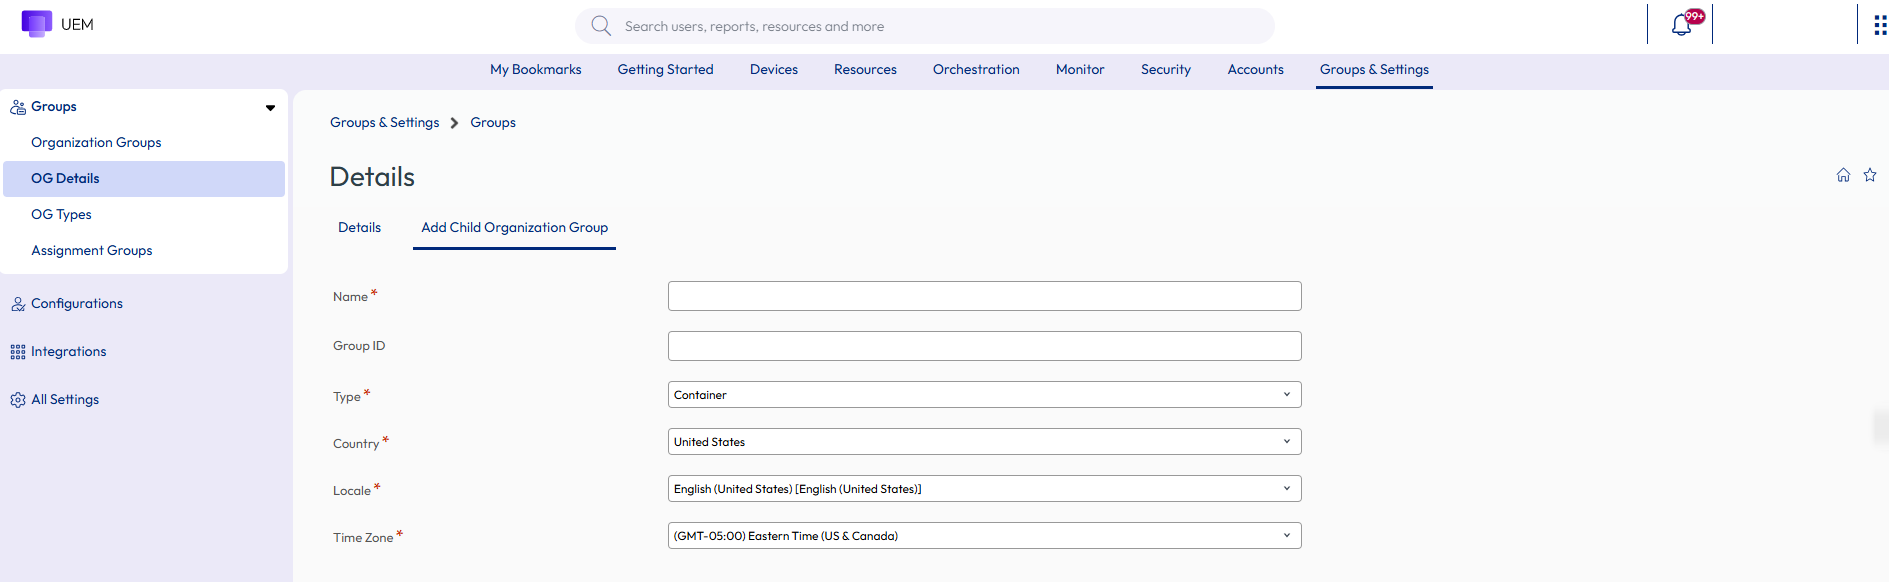This screenshot has width=1889, height=582.
Task: Click the Name input field
Action: pyautogui.click(x=984, y=296)
